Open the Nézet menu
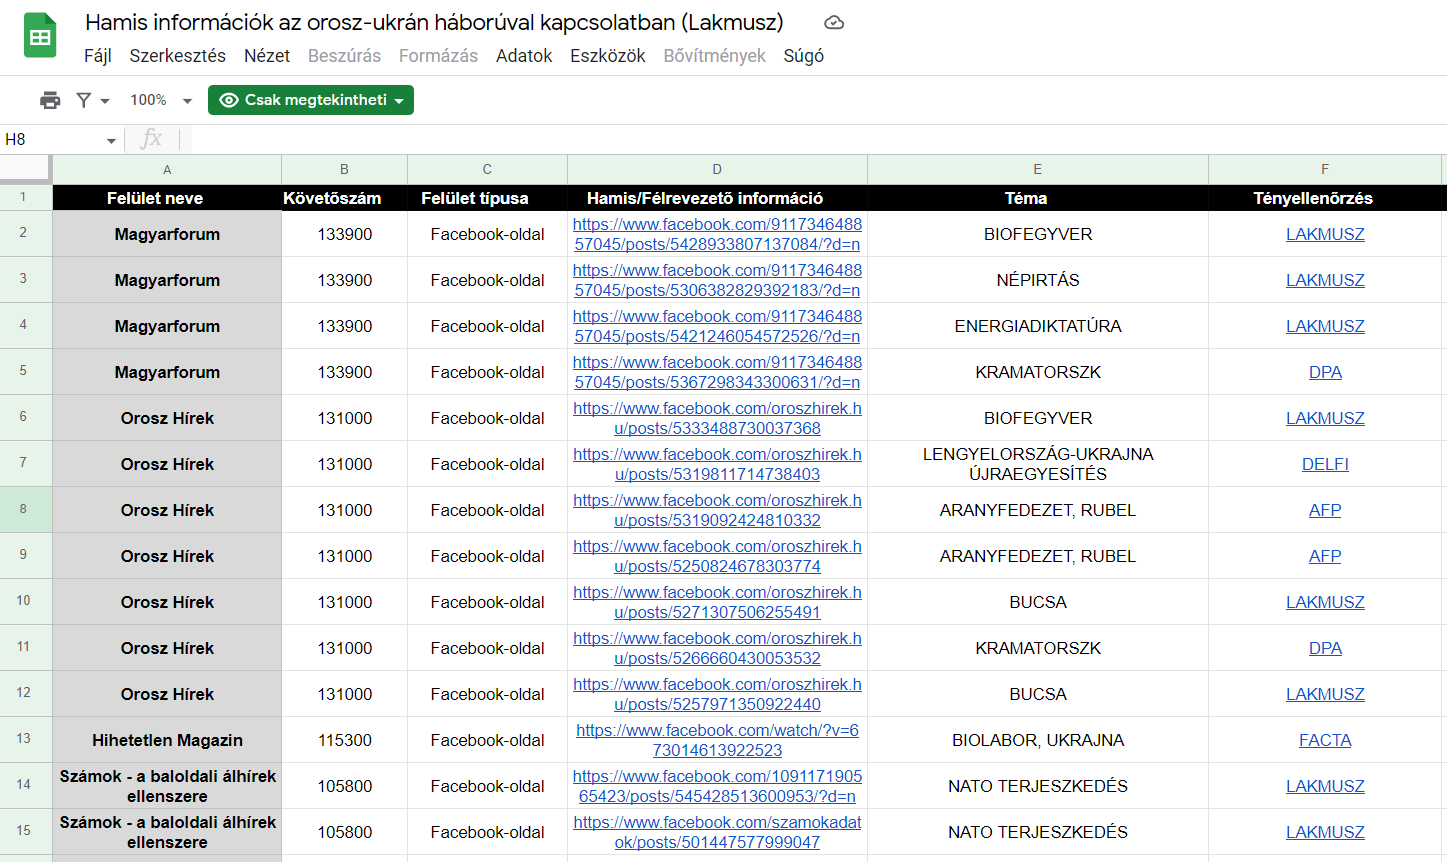The width and height of the screenshot is (1447, 862). [267, 56]
